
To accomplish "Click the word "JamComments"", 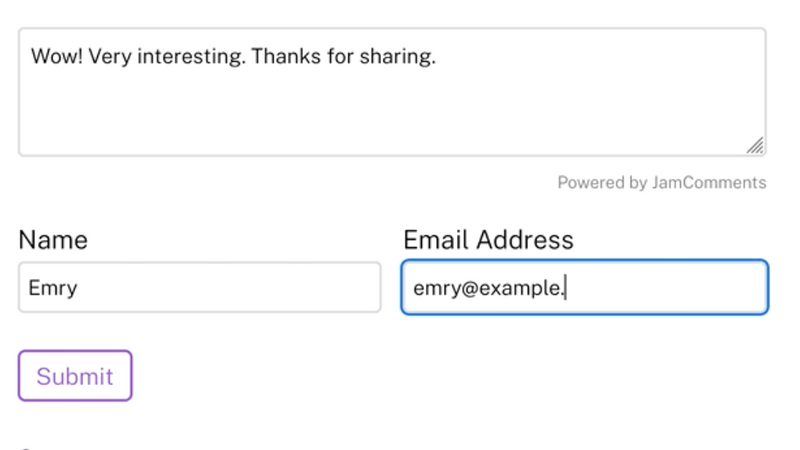I will pos(709,183).
